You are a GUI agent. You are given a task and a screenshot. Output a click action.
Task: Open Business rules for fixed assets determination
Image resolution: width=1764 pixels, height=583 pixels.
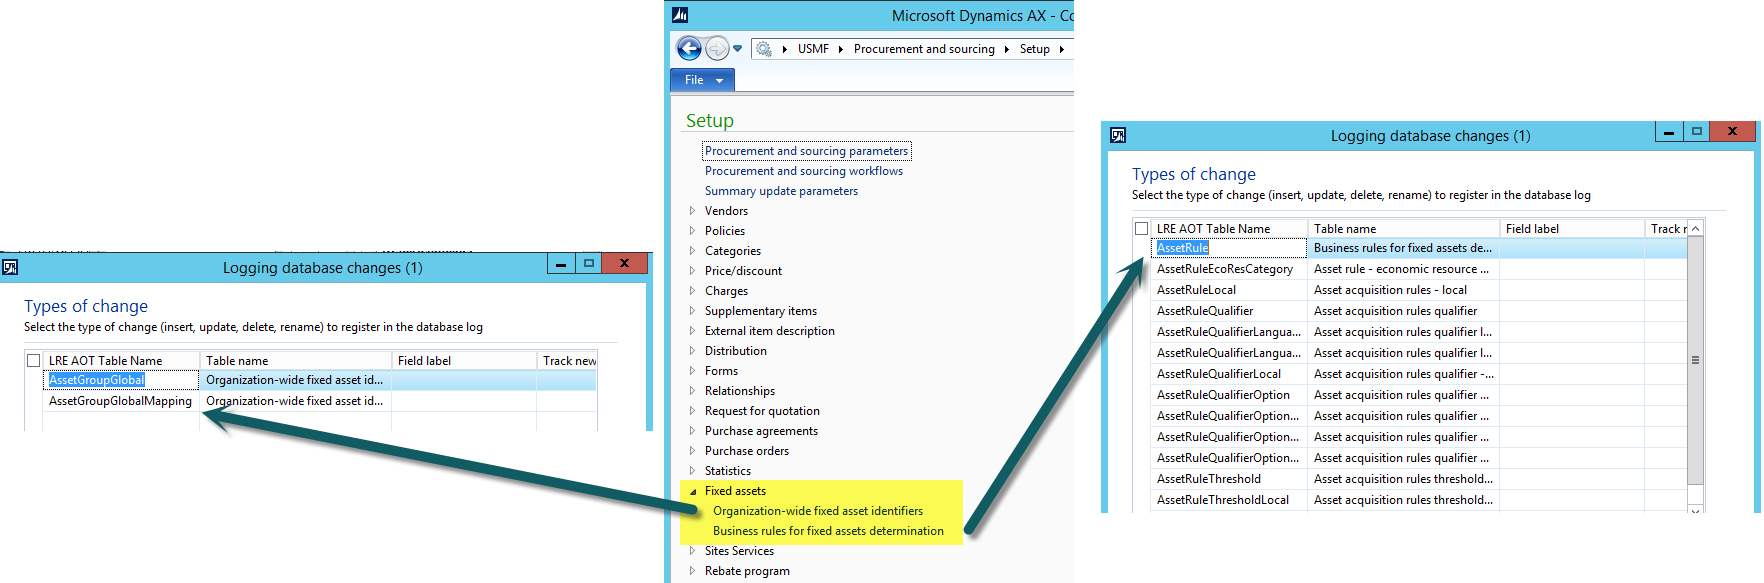point(828,531)
